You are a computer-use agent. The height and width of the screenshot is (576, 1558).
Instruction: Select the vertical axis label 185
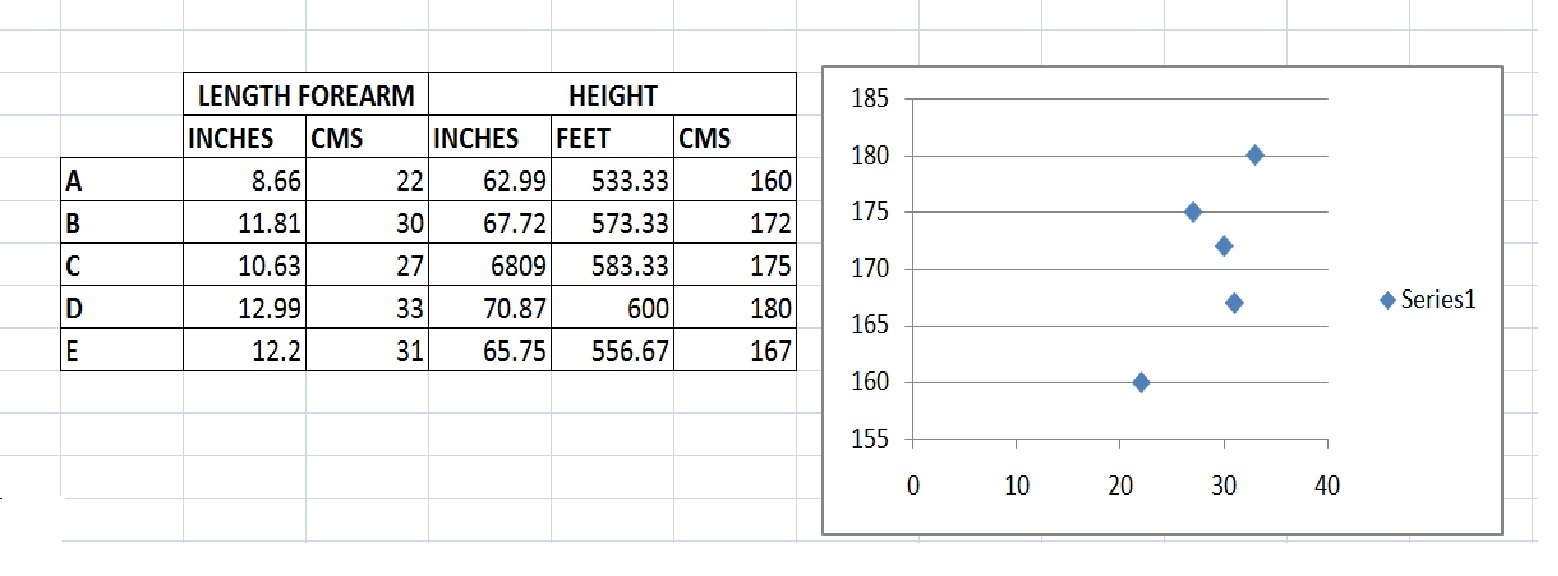(x=868, y=99)
